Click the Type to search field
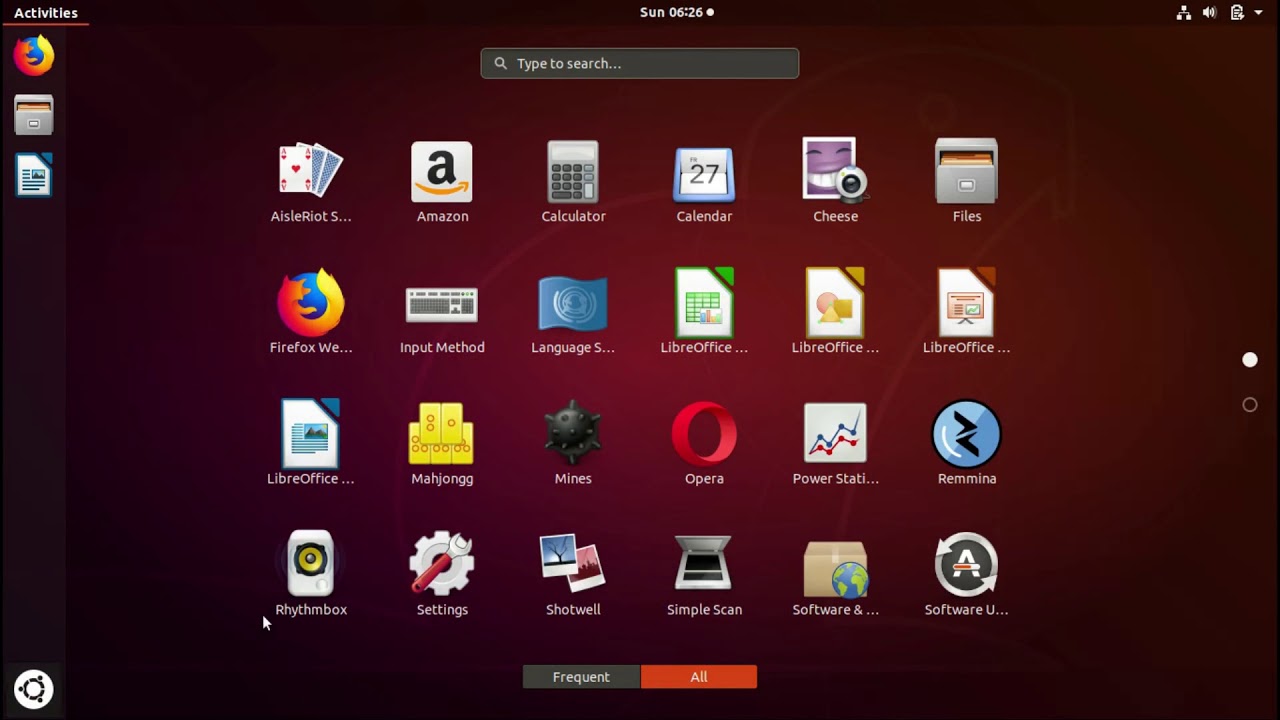The height and width of the screenshot is (720, 1280). 639,63
